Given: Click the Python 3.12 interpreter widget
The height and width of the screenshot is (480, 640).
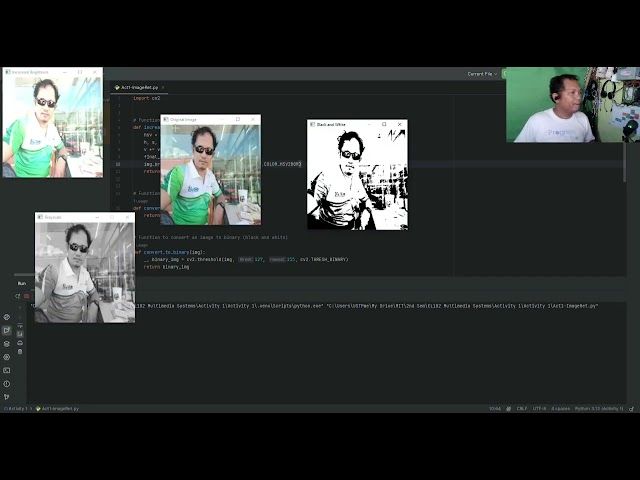Looking at the screenshot, I should click(599, 409).
